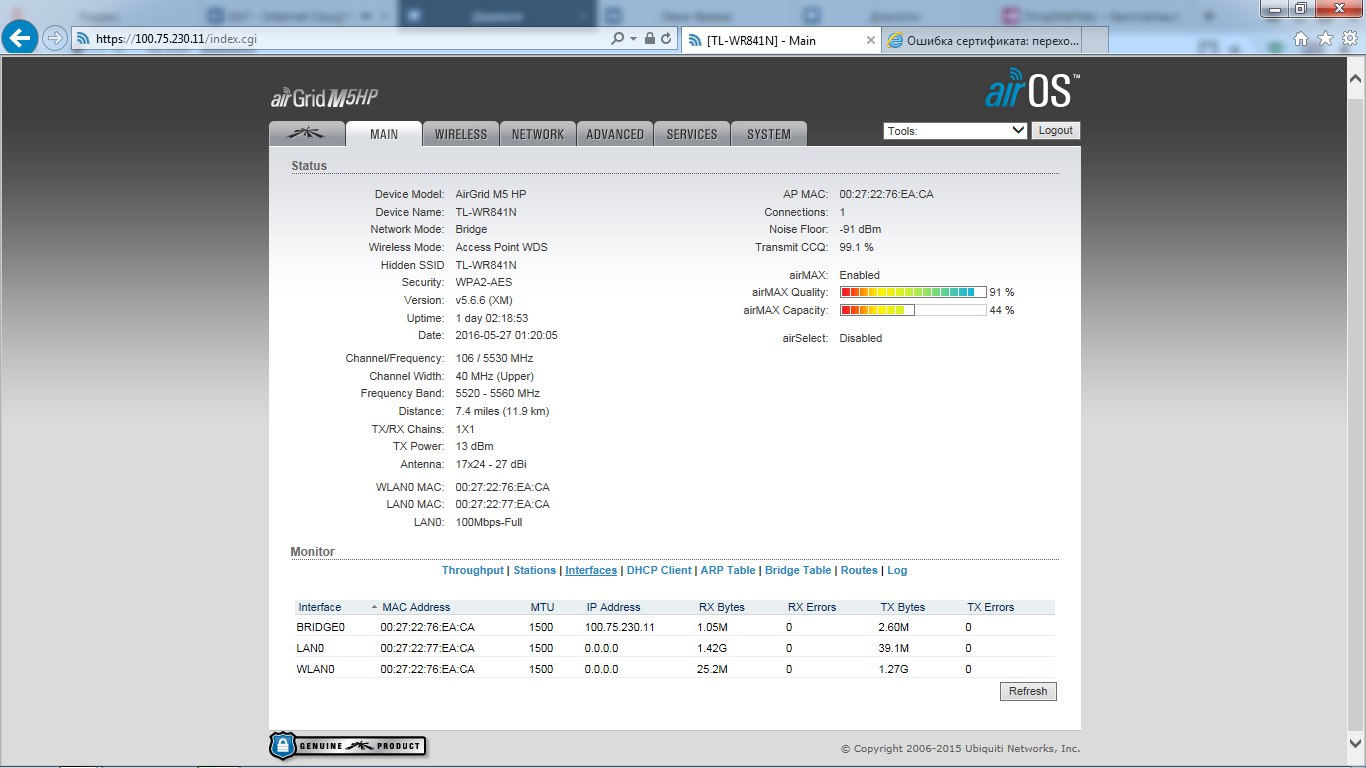This screenshot has height=768, width=1366.
Task: Click the search magnifier in address bar
Action: point(617,38)
